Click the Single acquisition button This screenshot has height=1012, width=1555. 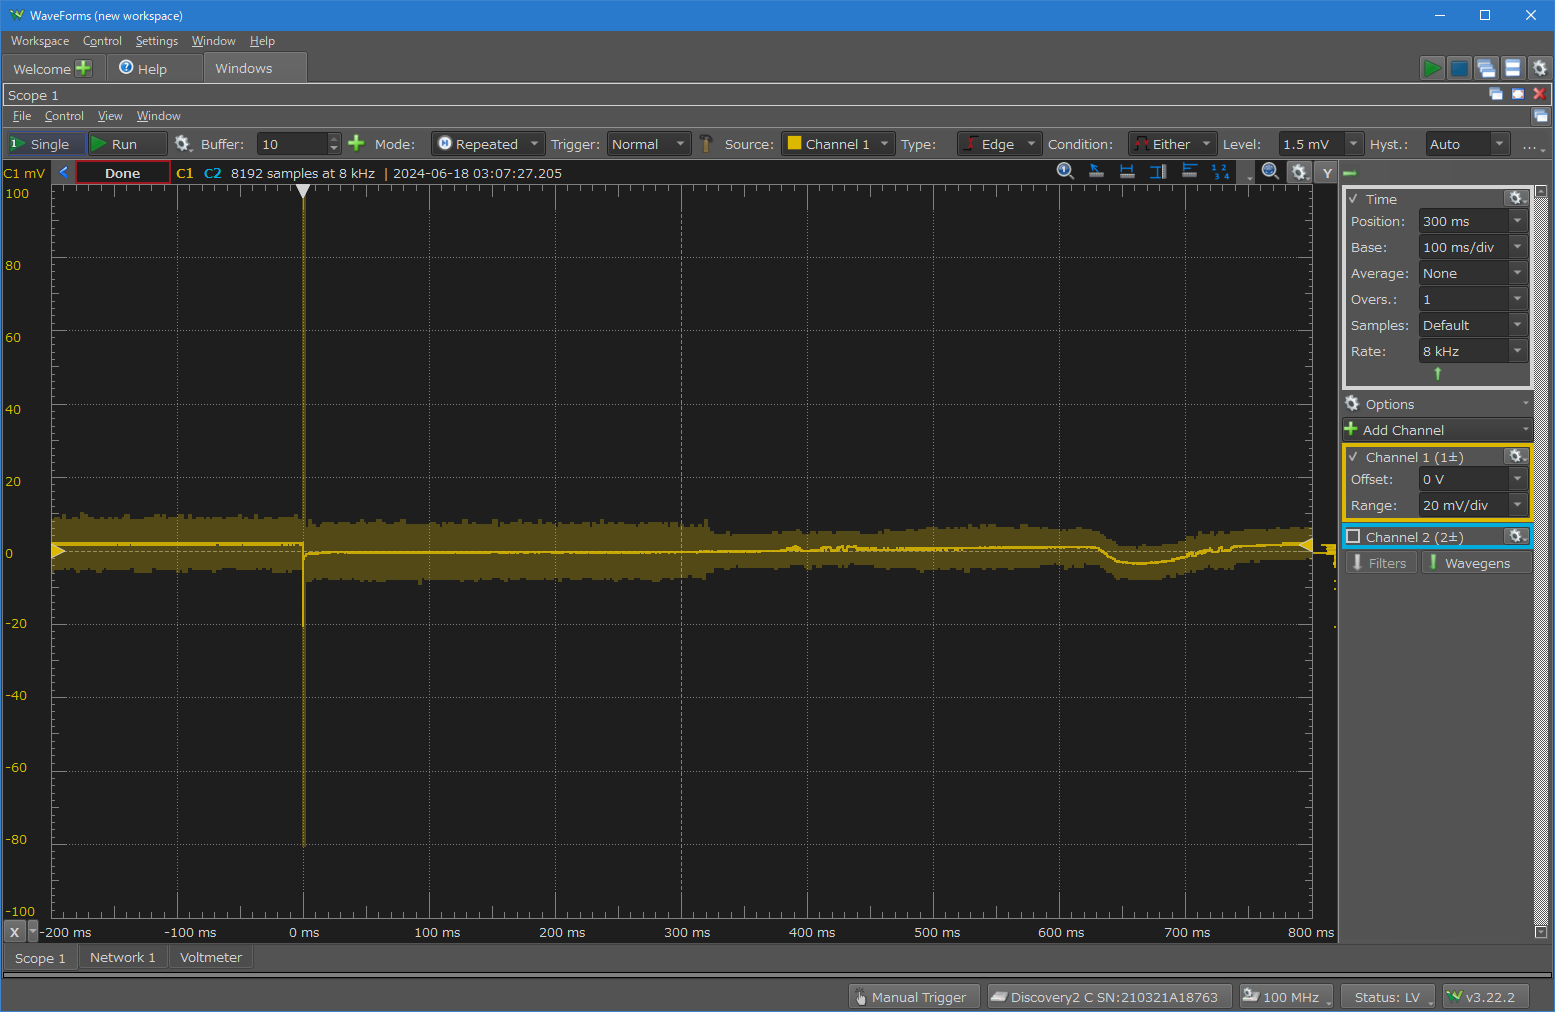46,144
